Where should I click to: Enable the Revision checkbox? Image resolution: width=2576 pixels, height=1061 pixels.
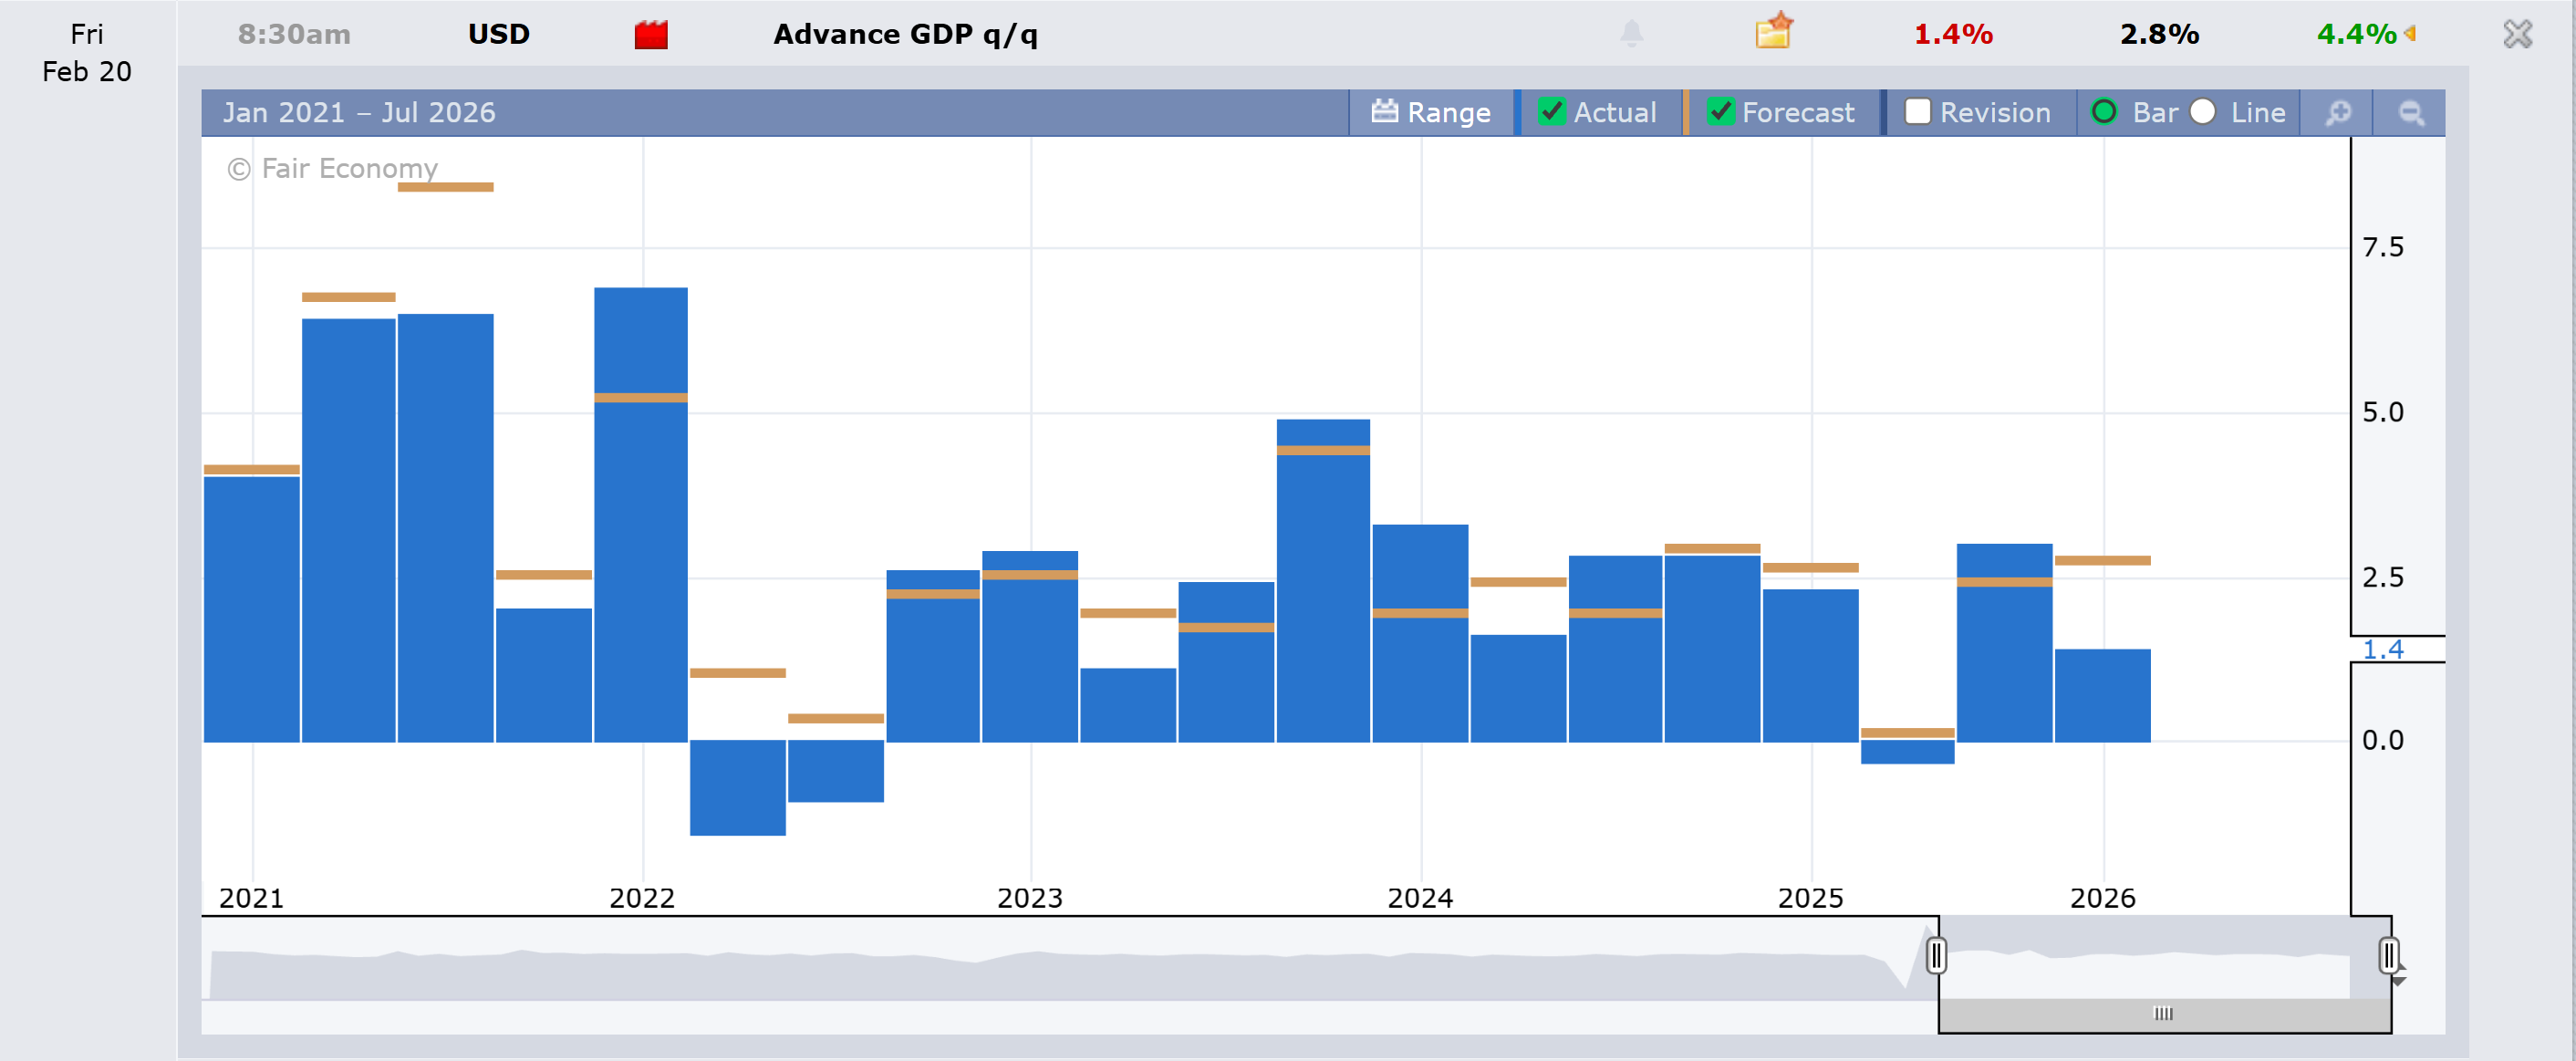(x=1917, y=112)
